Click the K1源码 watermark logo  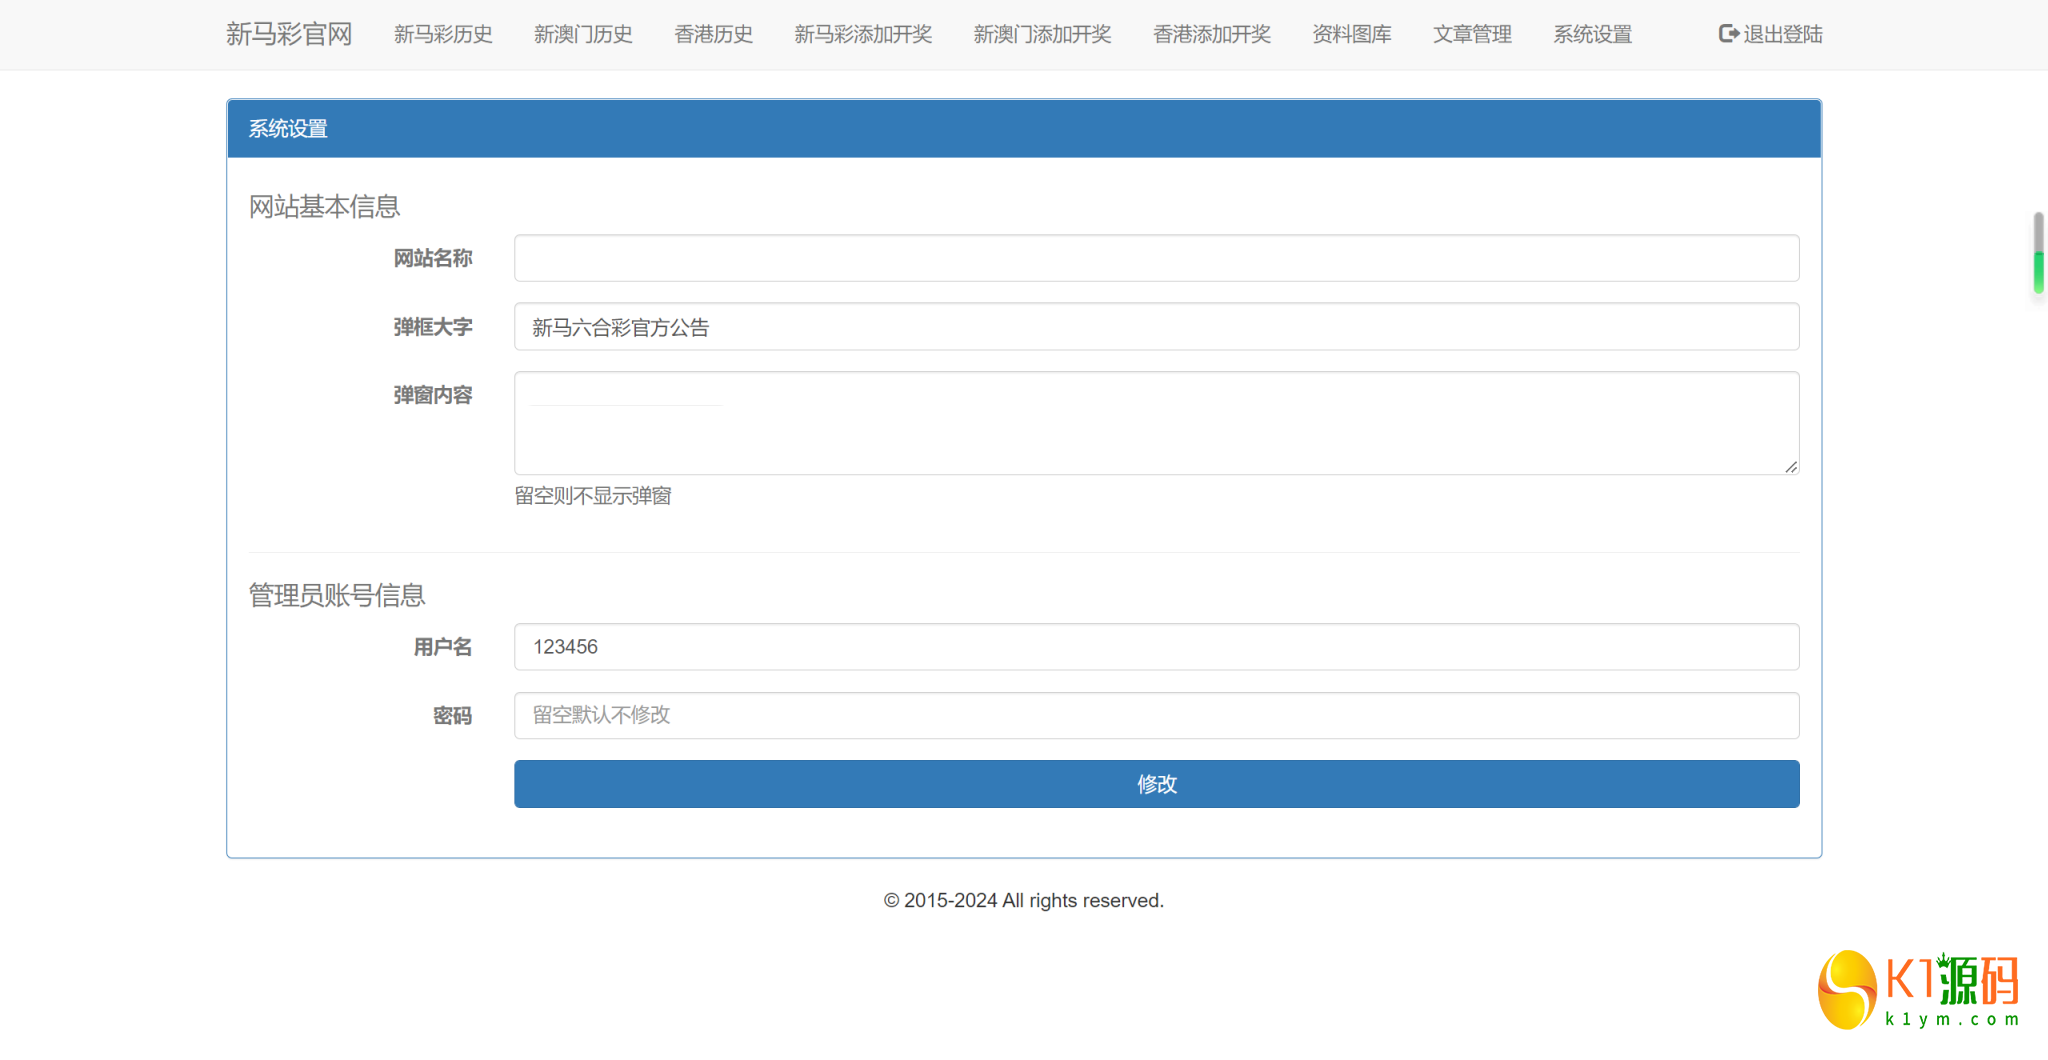1917,990
